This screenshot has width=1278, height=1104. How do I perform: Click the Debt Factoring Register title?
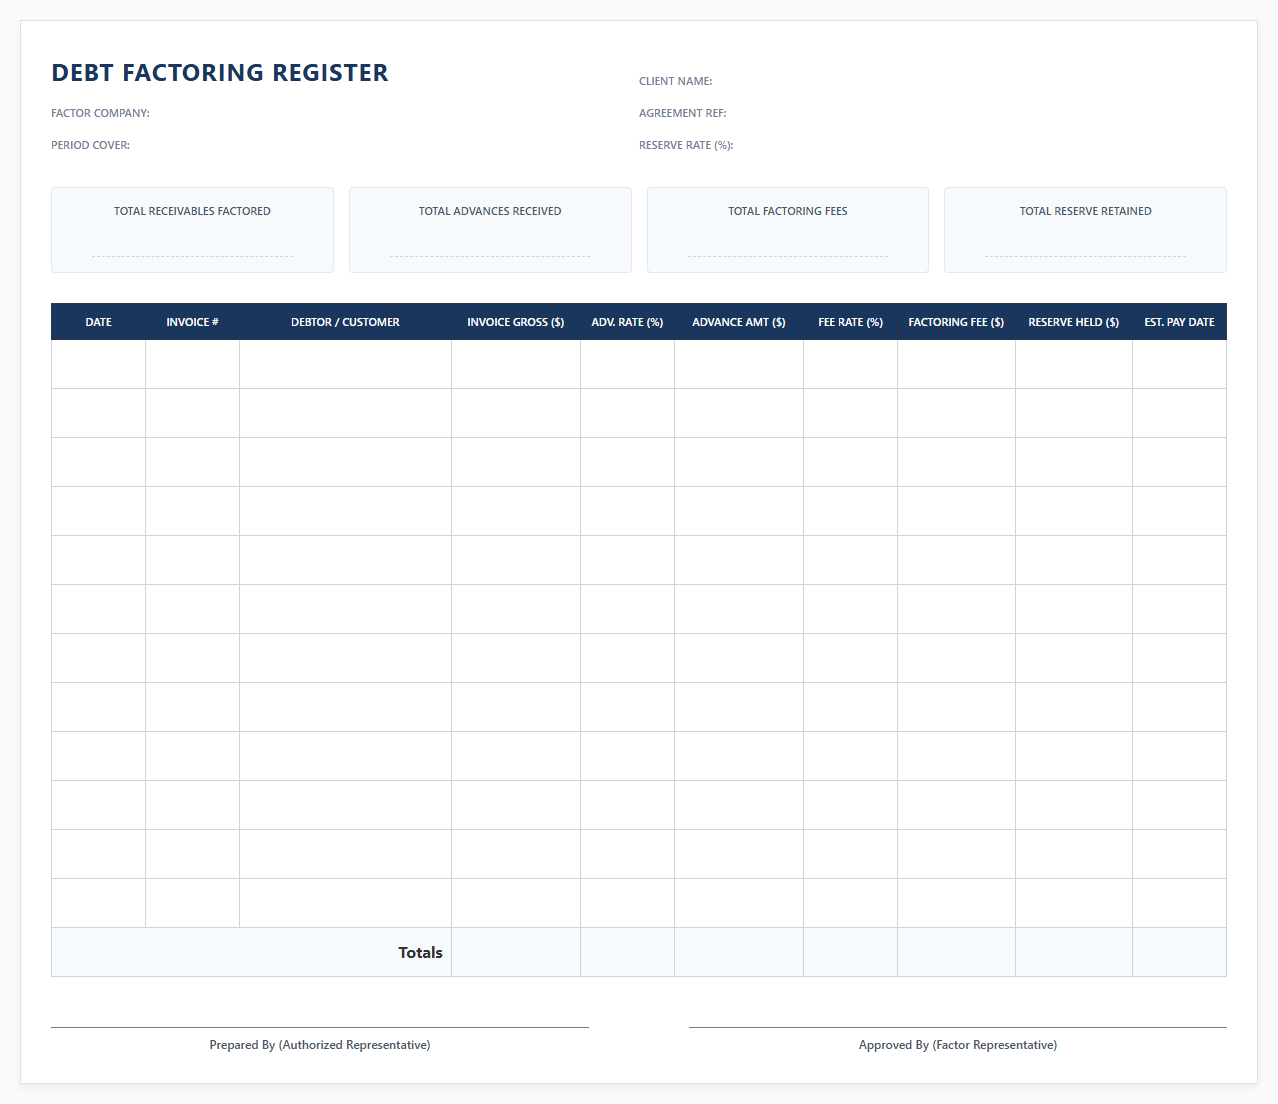click(x=220, y=73)
